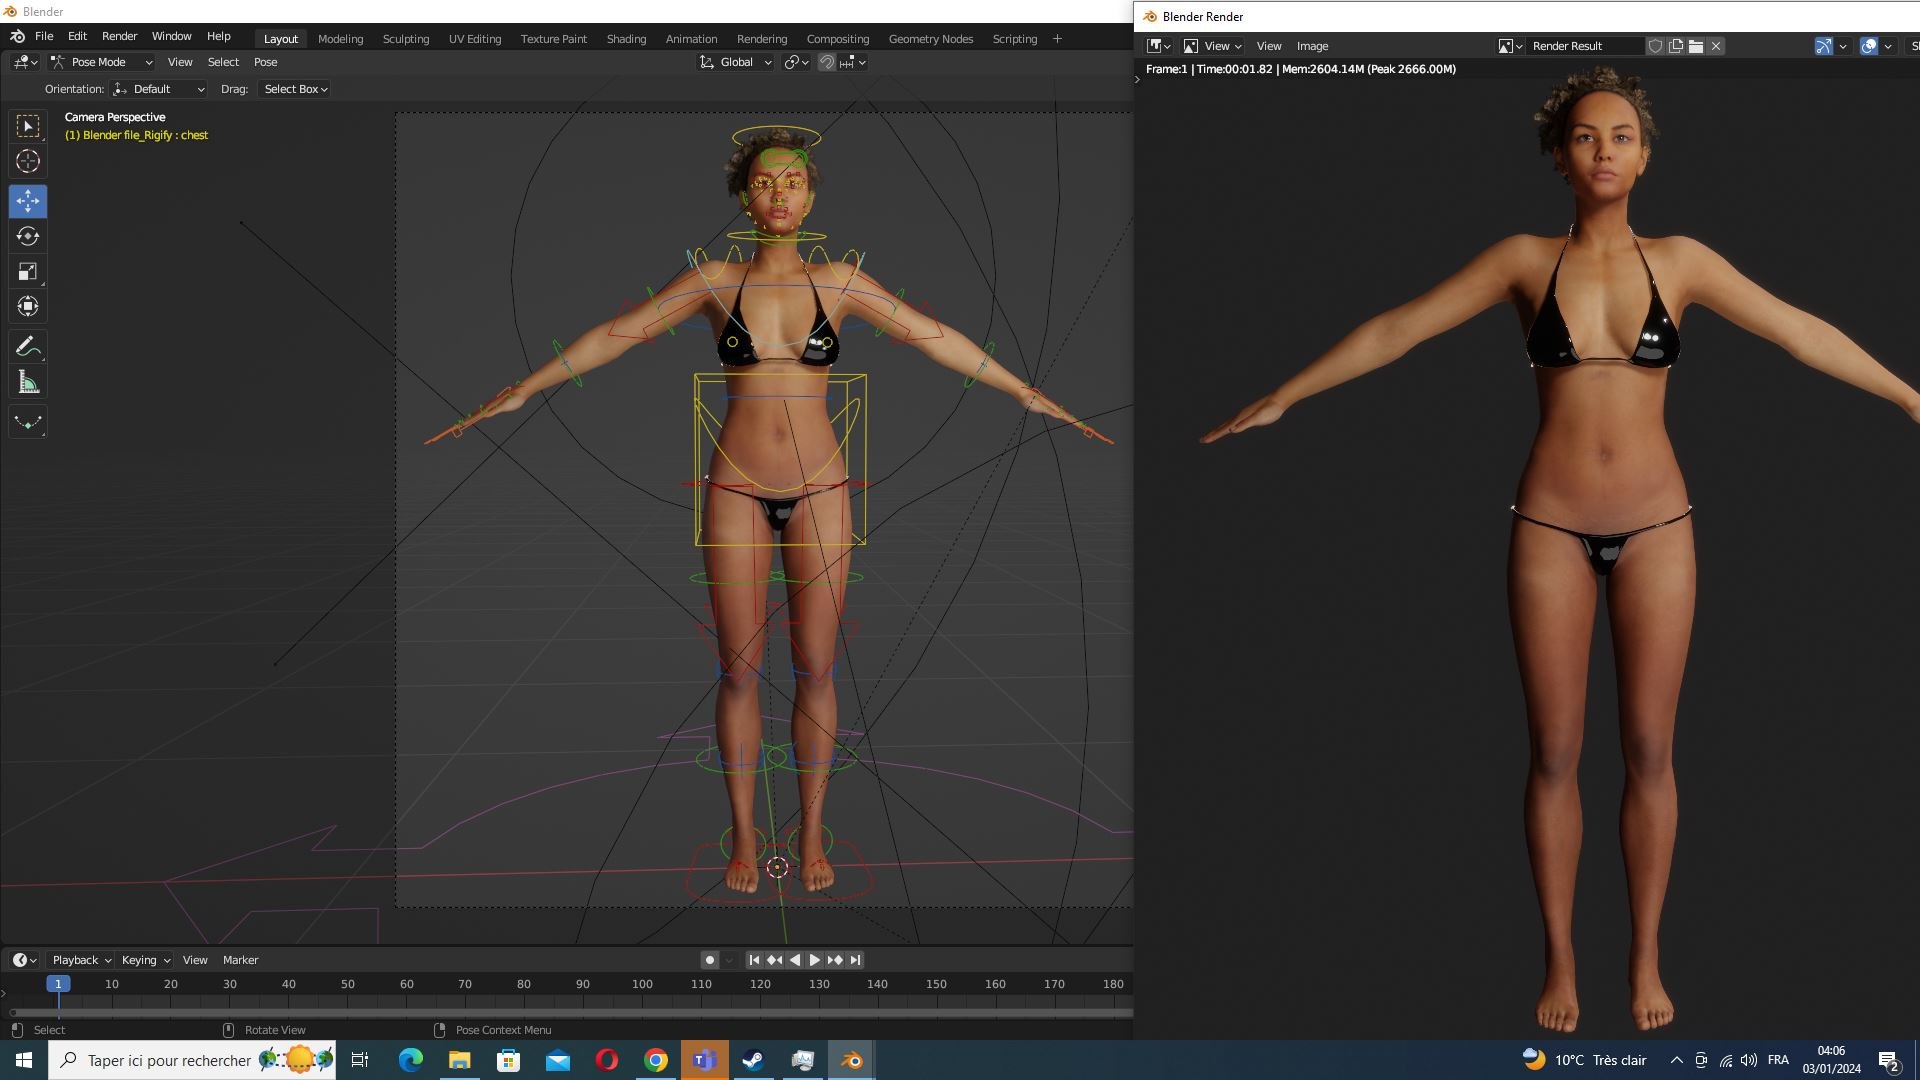Open the pivot point dropdown
This screenshot has height=1080, width=1920.
(796, 62)
